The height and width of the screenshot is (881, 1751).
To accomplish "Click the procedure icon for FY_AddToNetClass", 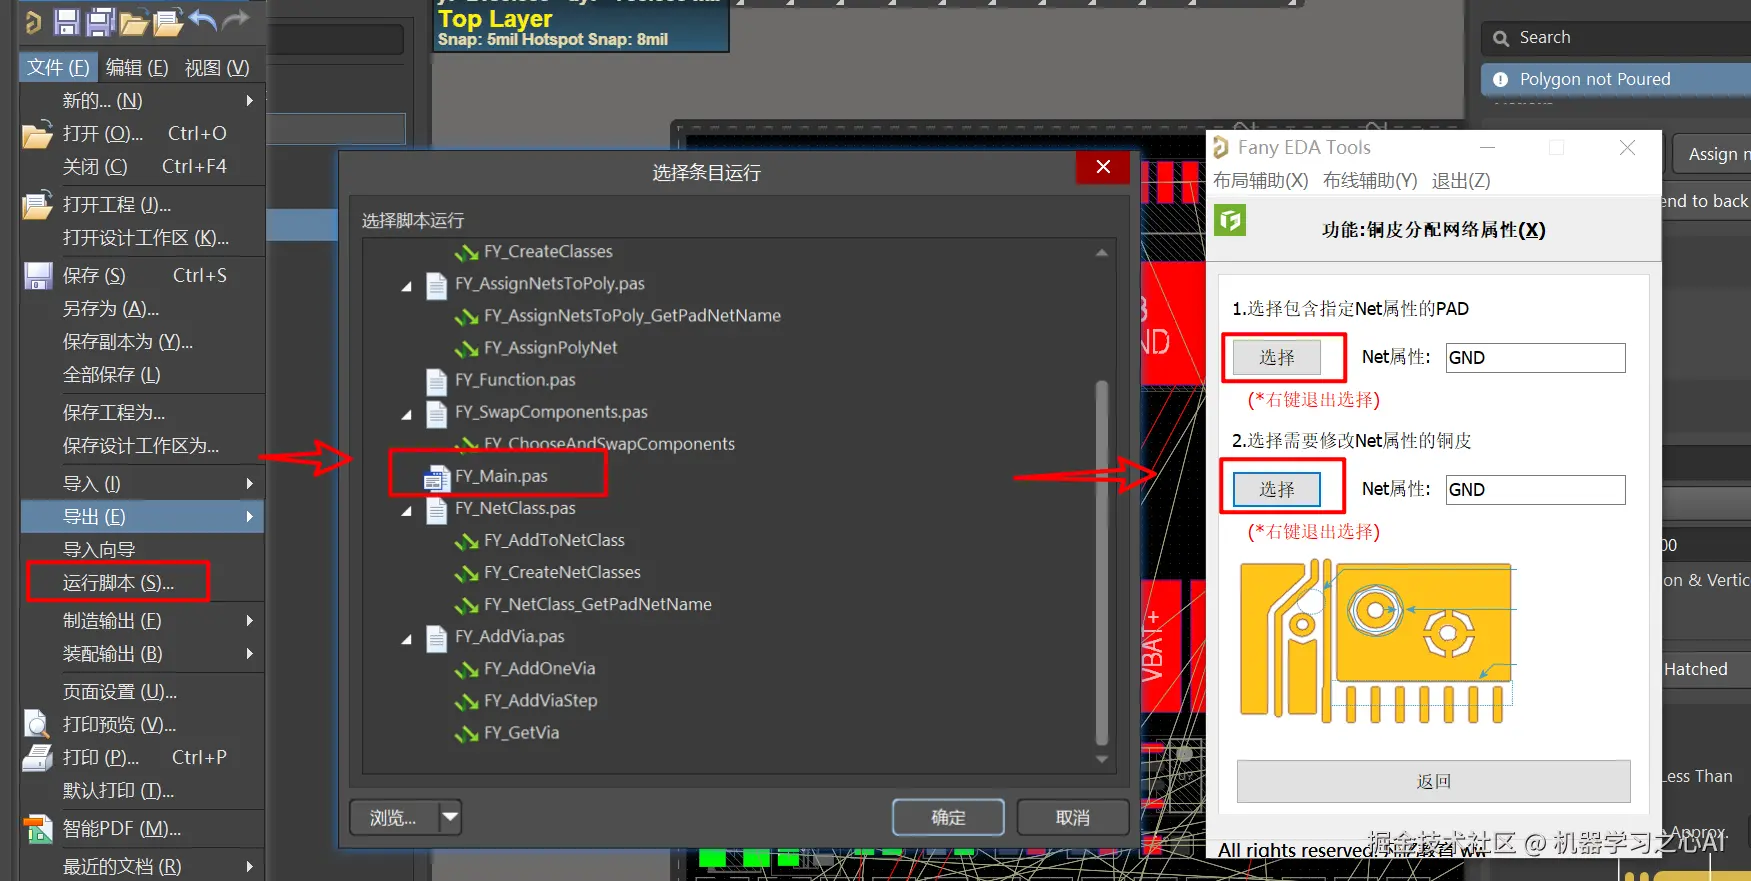I will pyautogui.click(x=466, y=541).
